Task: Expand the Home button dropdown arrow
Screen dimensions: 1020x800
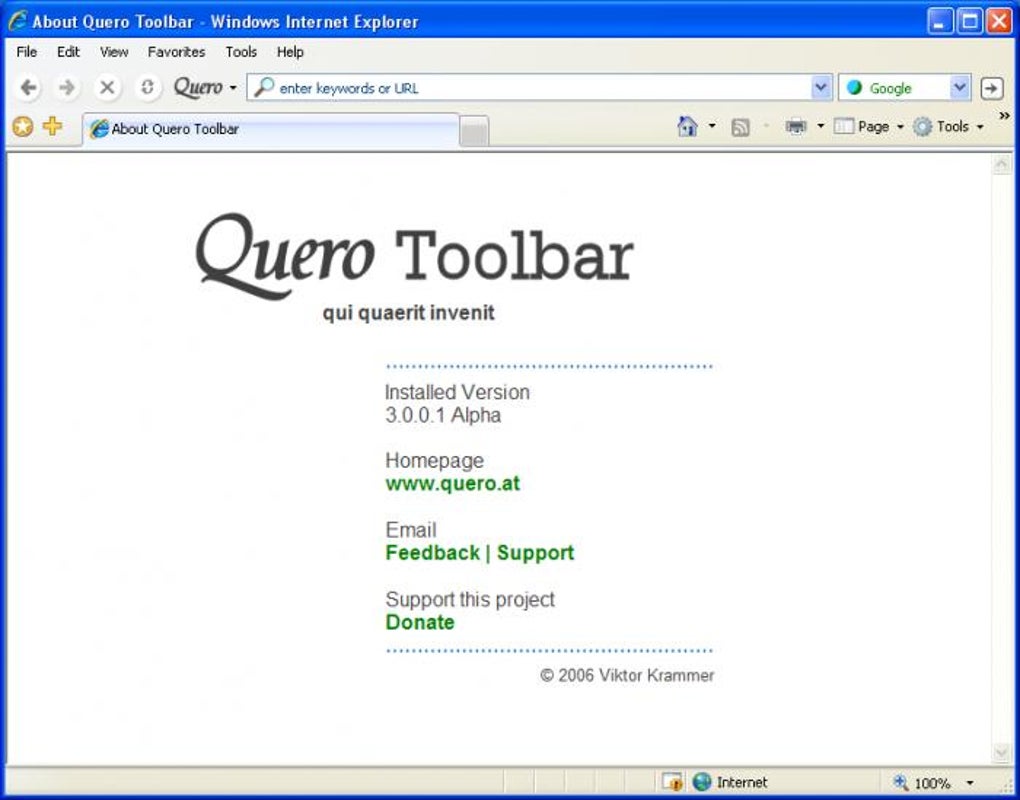Action: click(x=712, y=126)
